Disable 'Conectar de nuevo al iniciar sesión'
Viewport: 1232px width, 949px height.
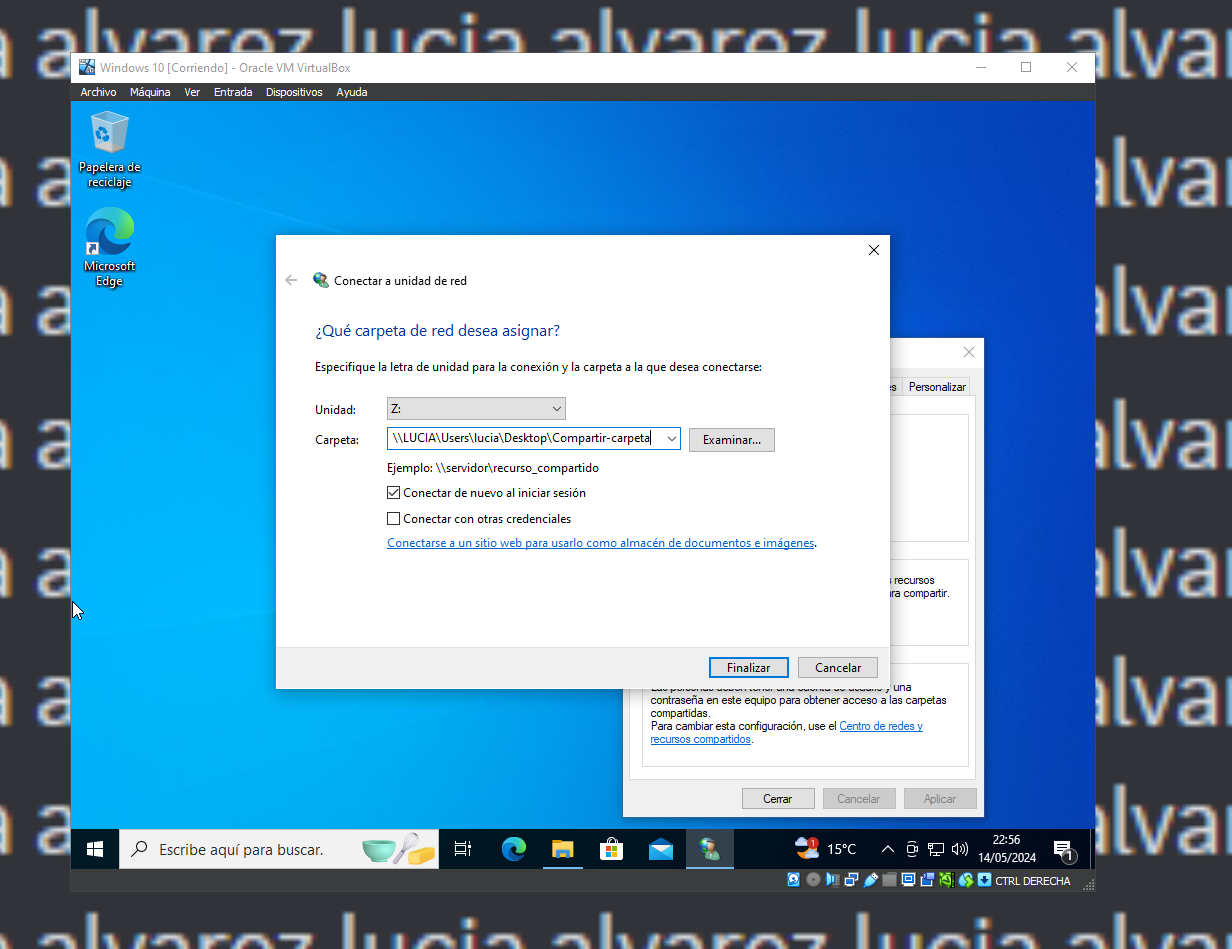[x=394, y=492]
